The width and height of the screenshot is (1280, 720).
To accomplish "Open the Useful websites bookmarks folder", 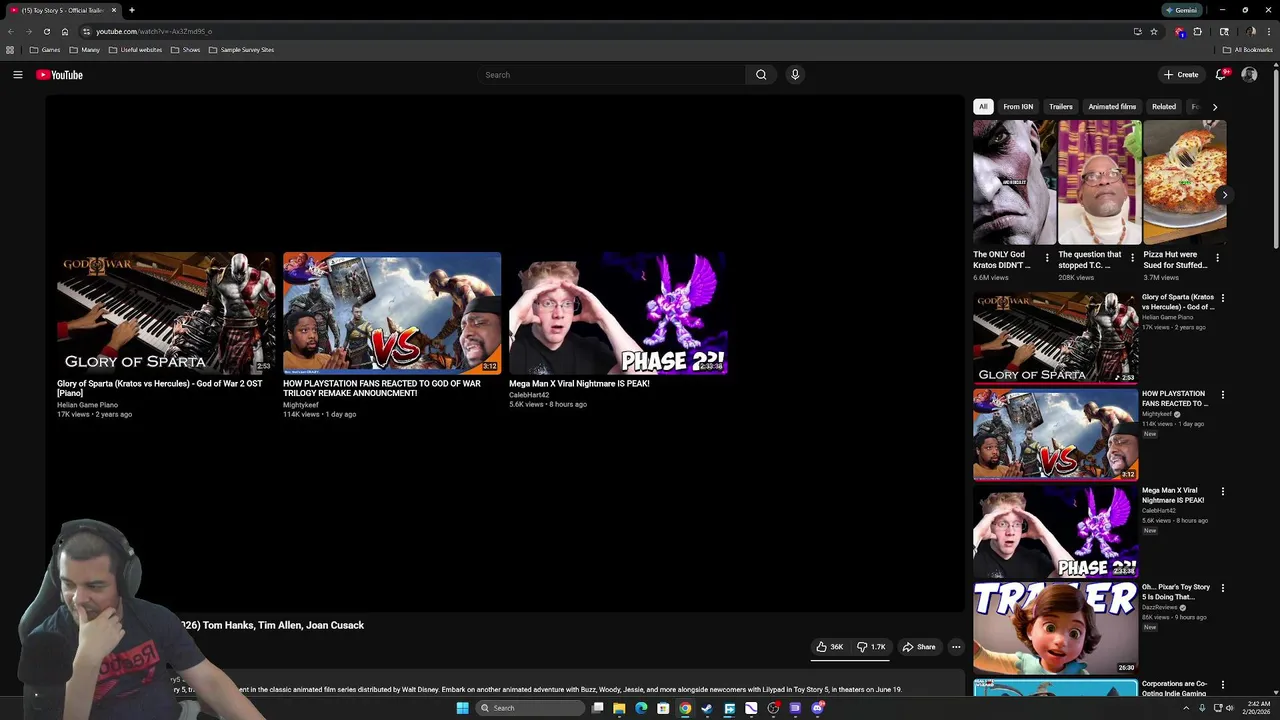I will [135, 50].
